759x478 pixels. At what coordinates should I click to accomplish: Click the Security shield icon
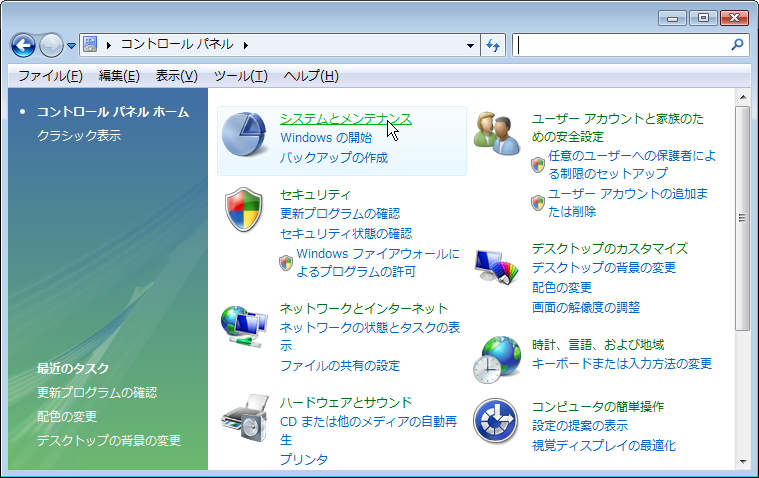(x=244, y=210)
